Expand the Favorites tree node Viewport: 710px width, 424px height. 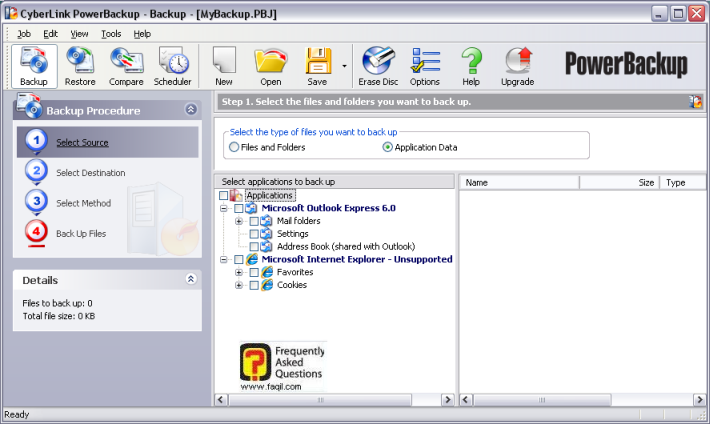click(239, 272)
